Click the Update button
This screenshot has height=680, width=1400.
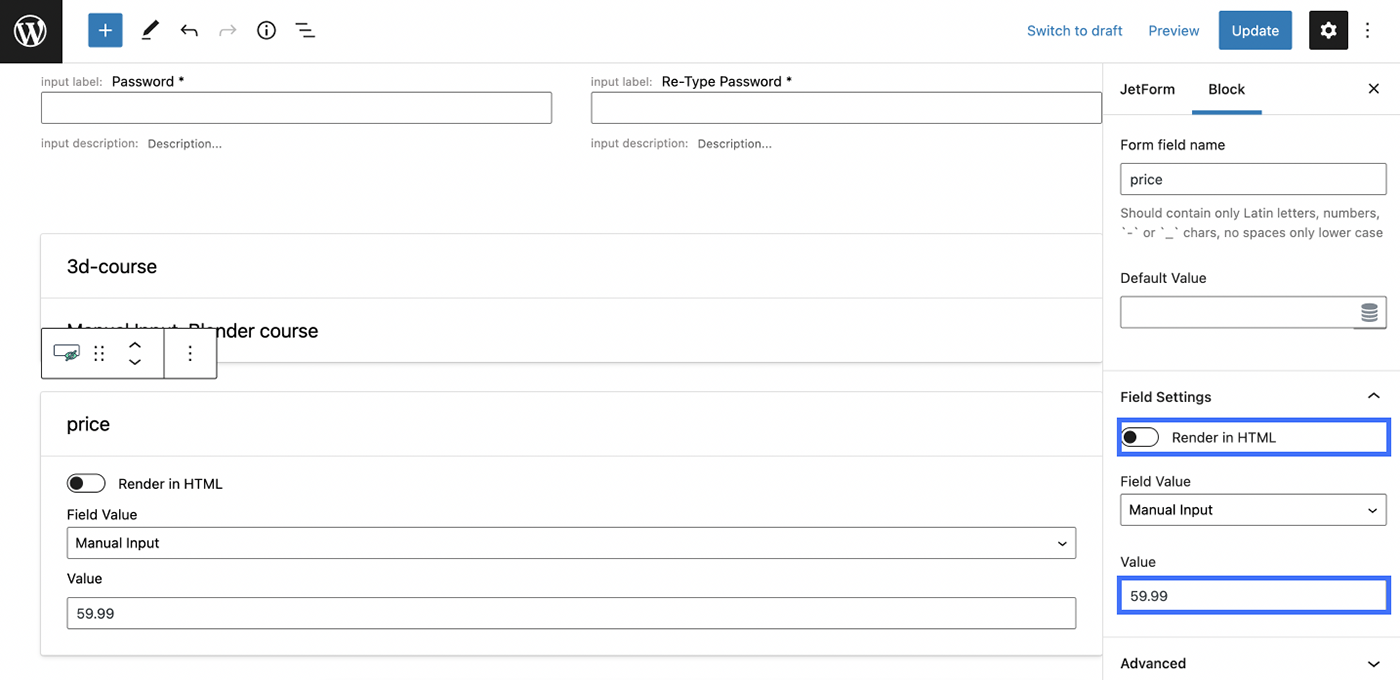click(x=1255, y=30)
